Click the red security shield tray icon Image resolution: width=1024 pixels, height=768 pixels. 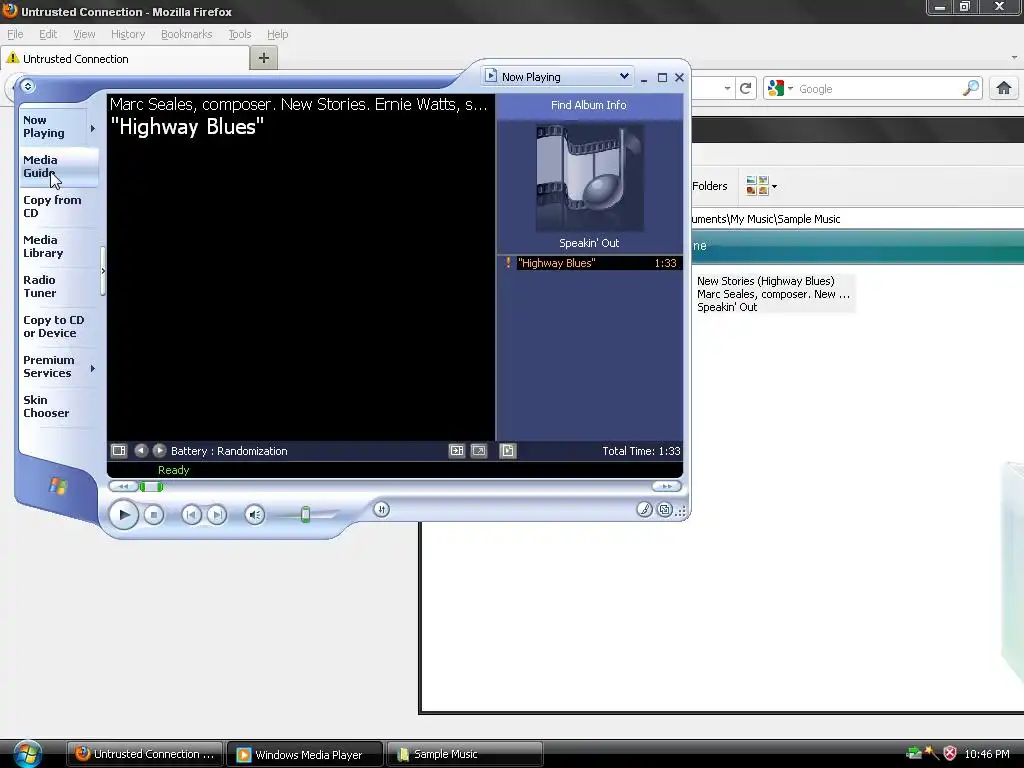950,754
